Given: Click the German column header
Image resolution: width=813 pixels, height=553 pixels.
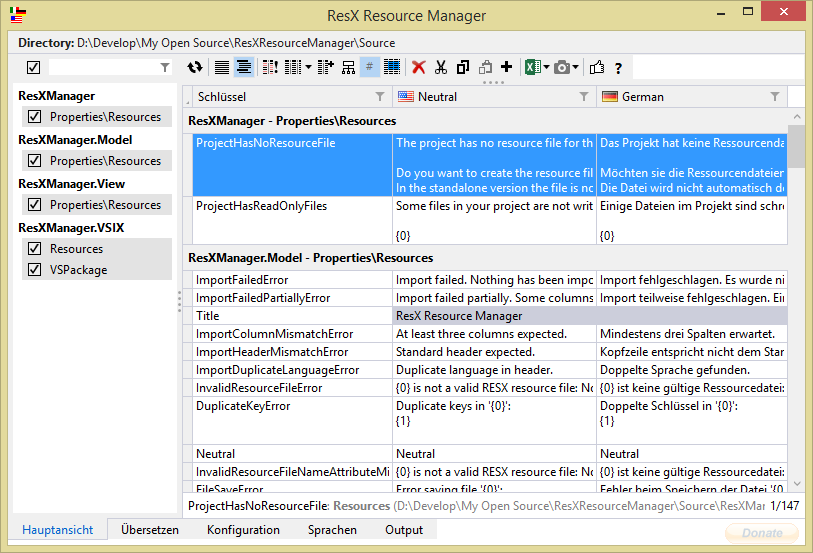Looking at the screenshot, I should pos(692,97).
